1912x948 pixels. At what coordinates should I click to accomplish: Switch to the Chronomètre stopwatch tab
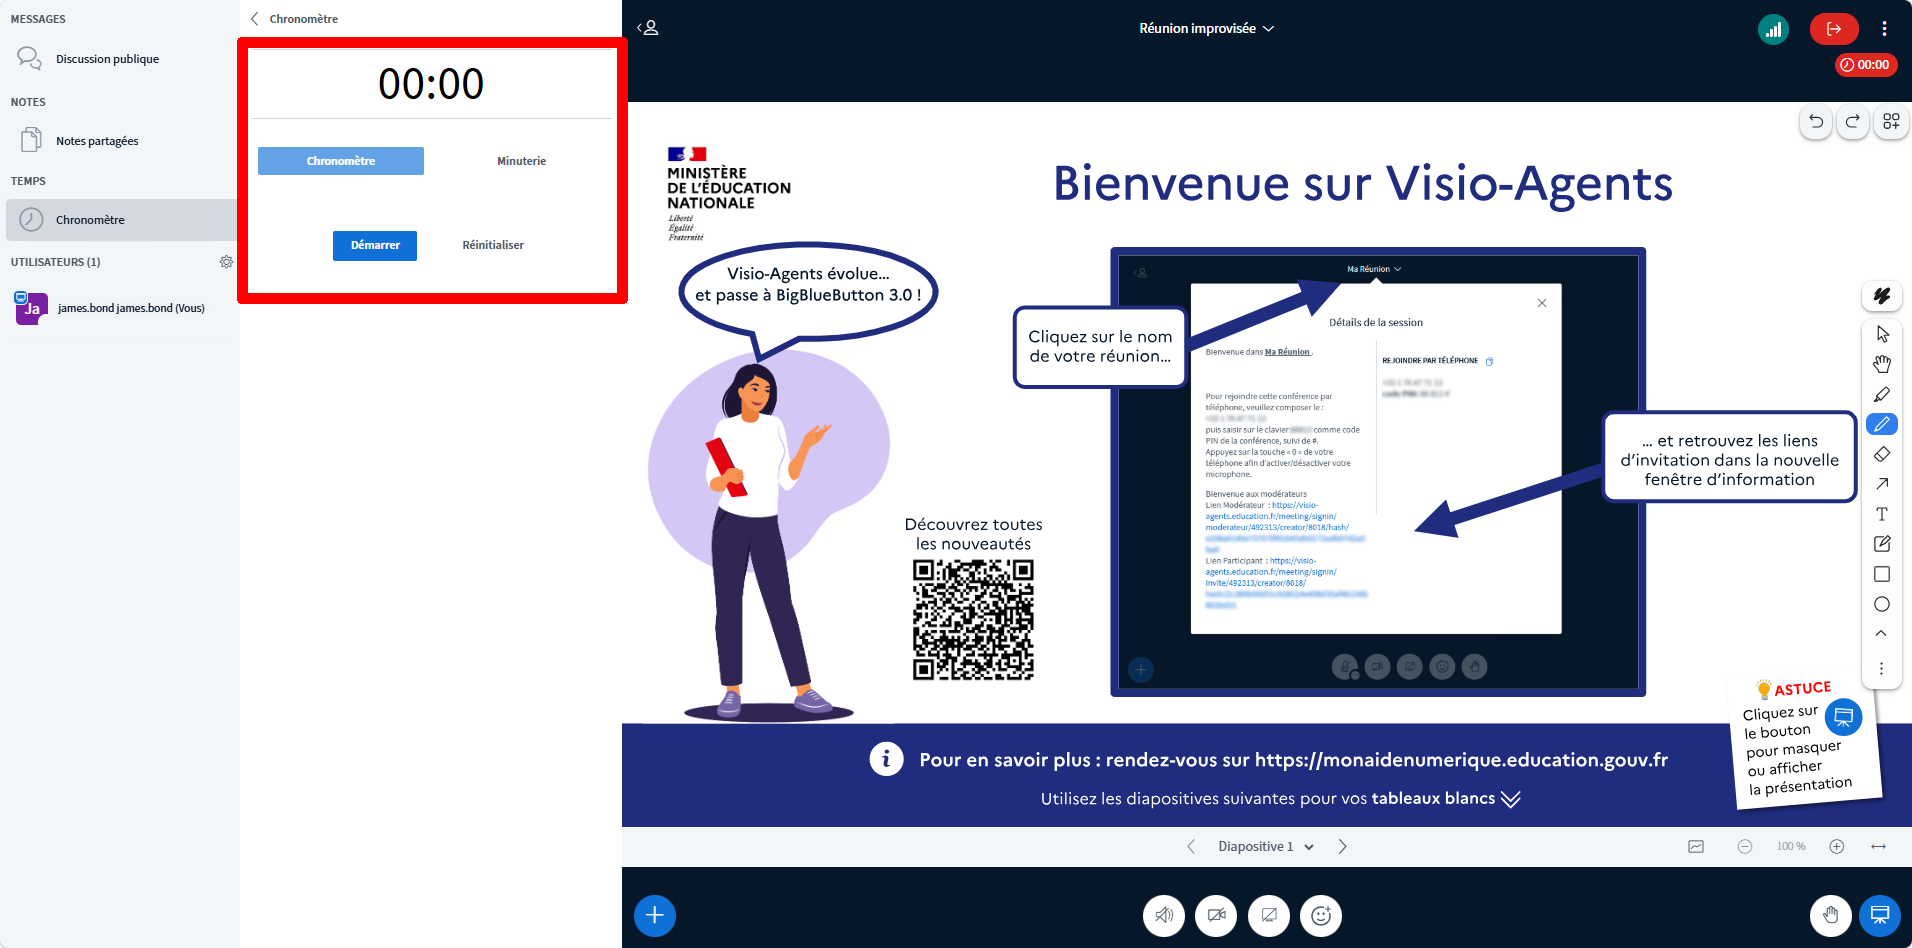tap(341, 161)
